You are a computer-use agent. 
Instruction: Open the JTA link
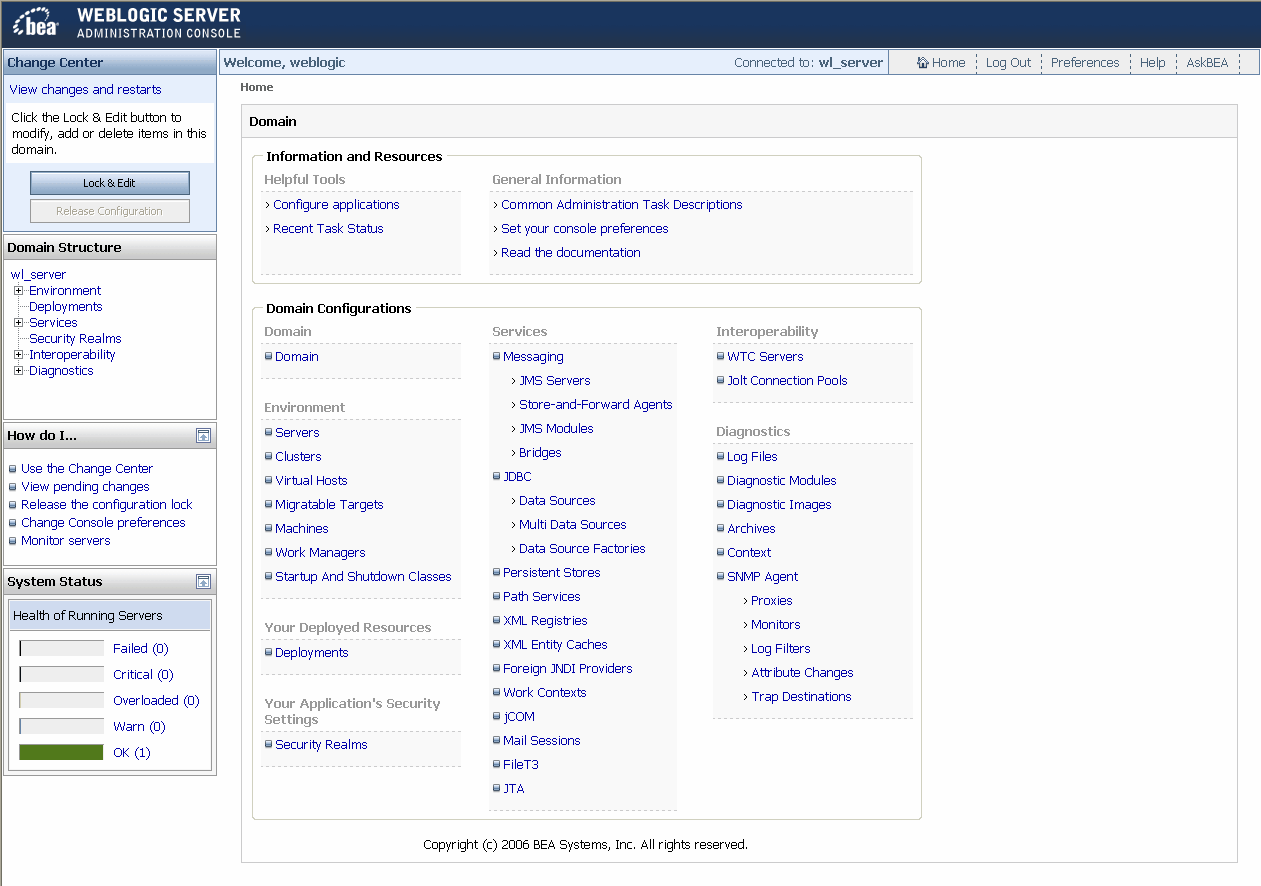[513, 789]
